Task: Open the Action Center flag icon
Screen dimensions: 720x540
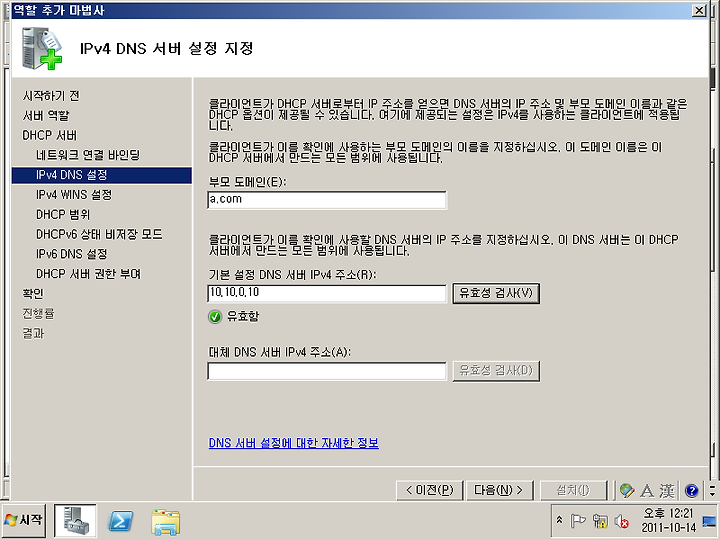Action: (x=577, y=521)
